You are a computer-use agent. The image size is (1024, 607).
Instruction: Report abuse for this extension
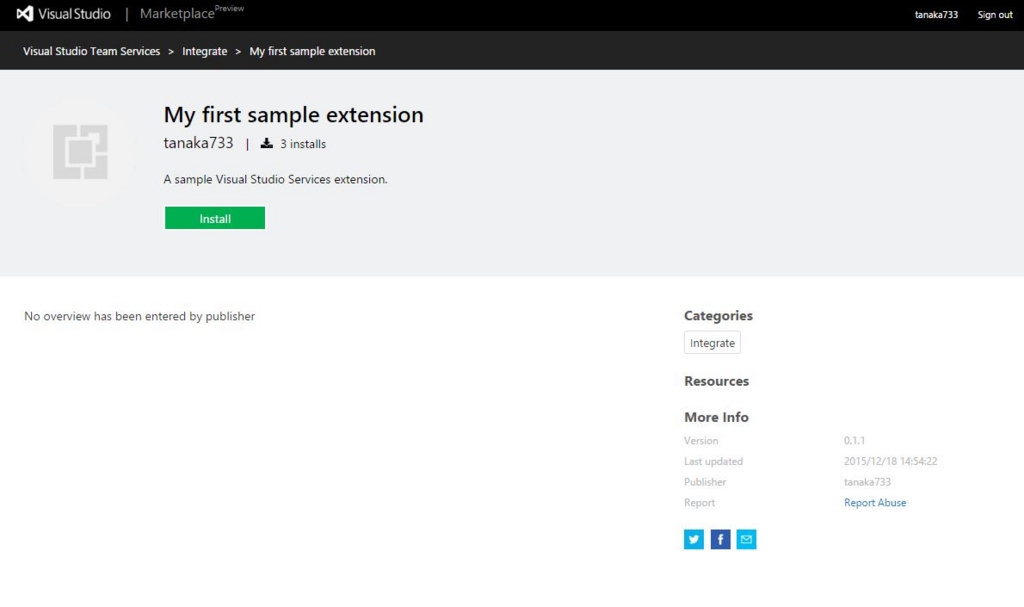coord(874,502)
